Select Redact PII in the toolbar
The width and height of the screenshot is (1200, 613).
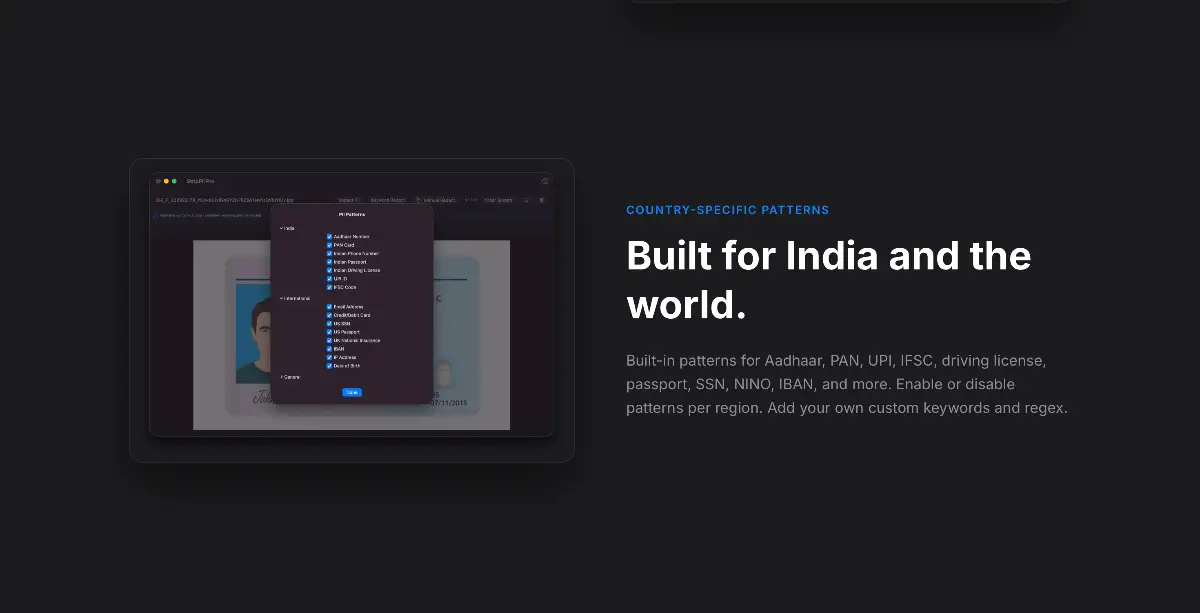348,200
